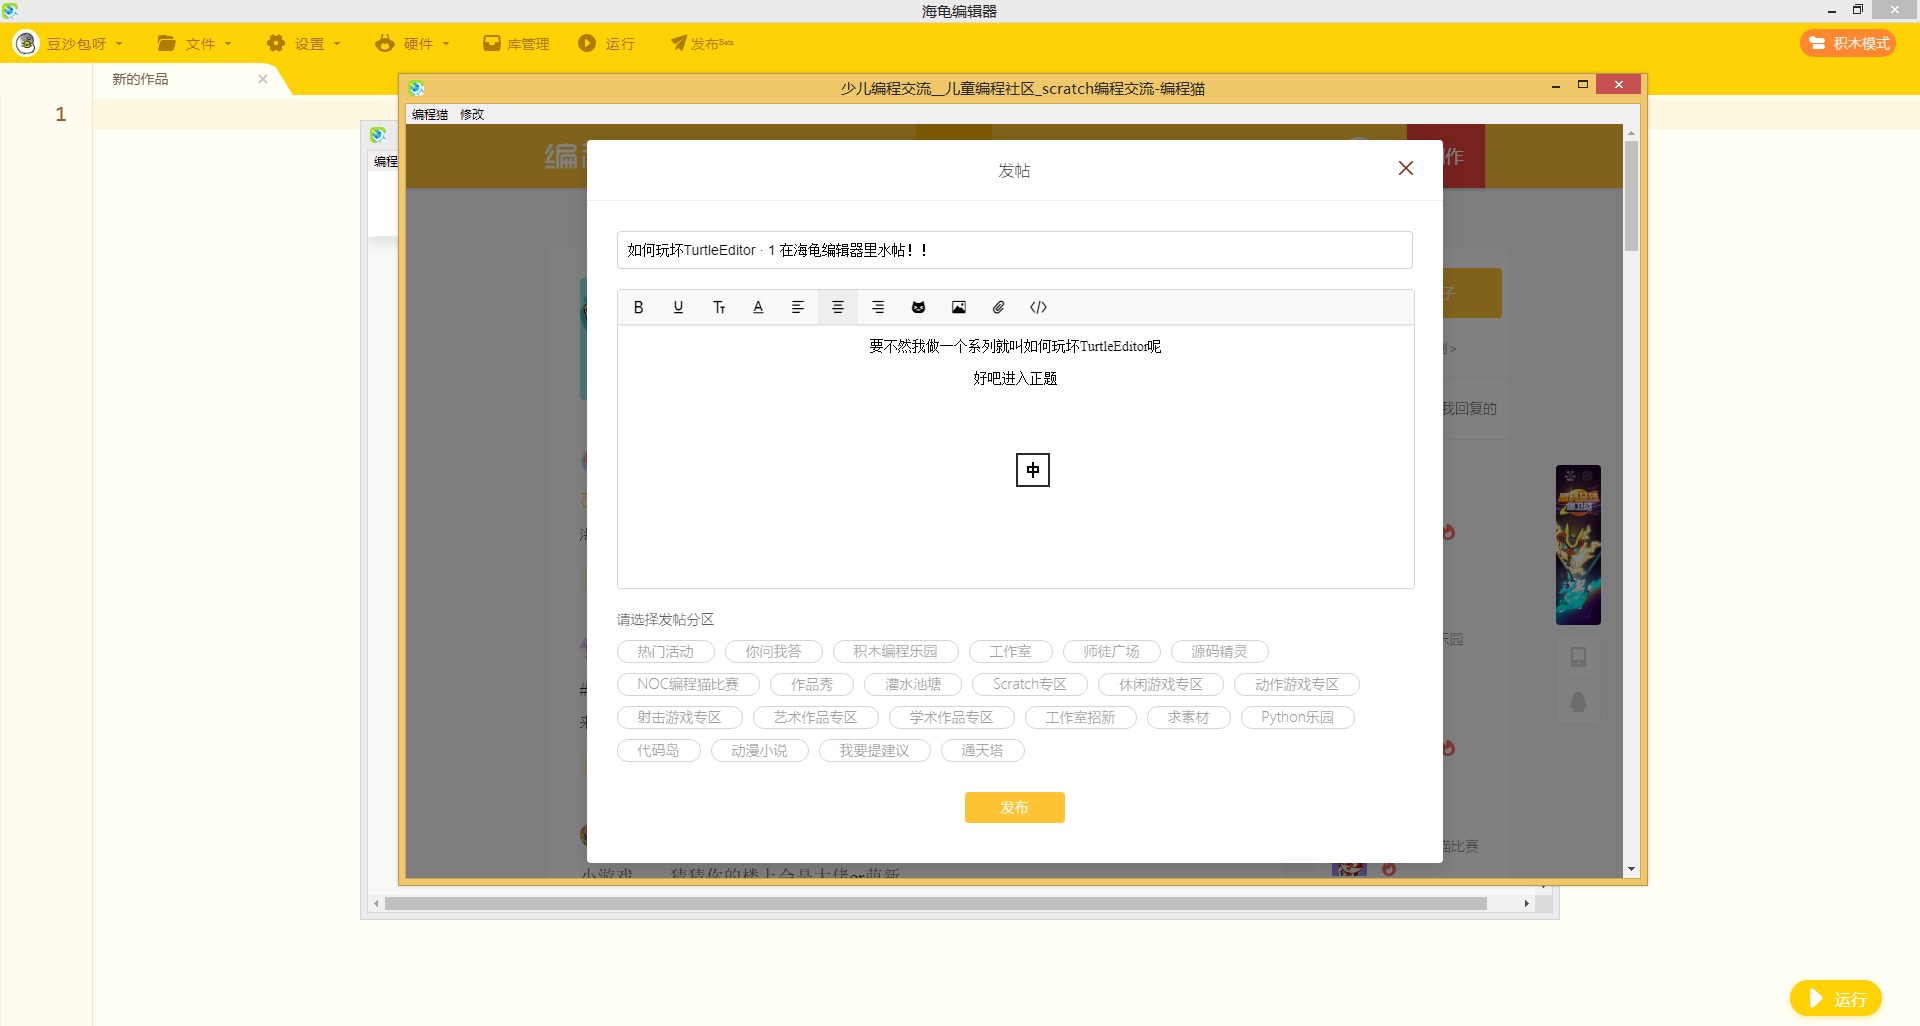This screenshot has width=1920, height=1026.
Task: Click line number 1 in the editor gutter
Action: point(61,115)
